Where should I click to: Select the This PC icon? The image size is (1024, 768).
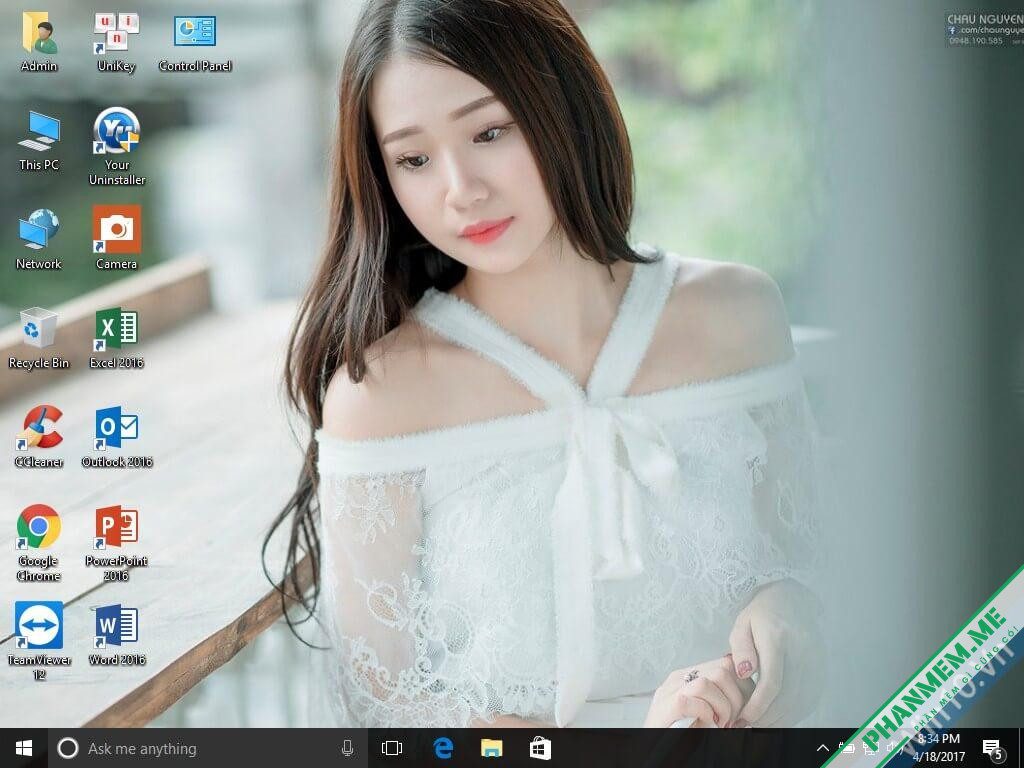click(39, 140)
